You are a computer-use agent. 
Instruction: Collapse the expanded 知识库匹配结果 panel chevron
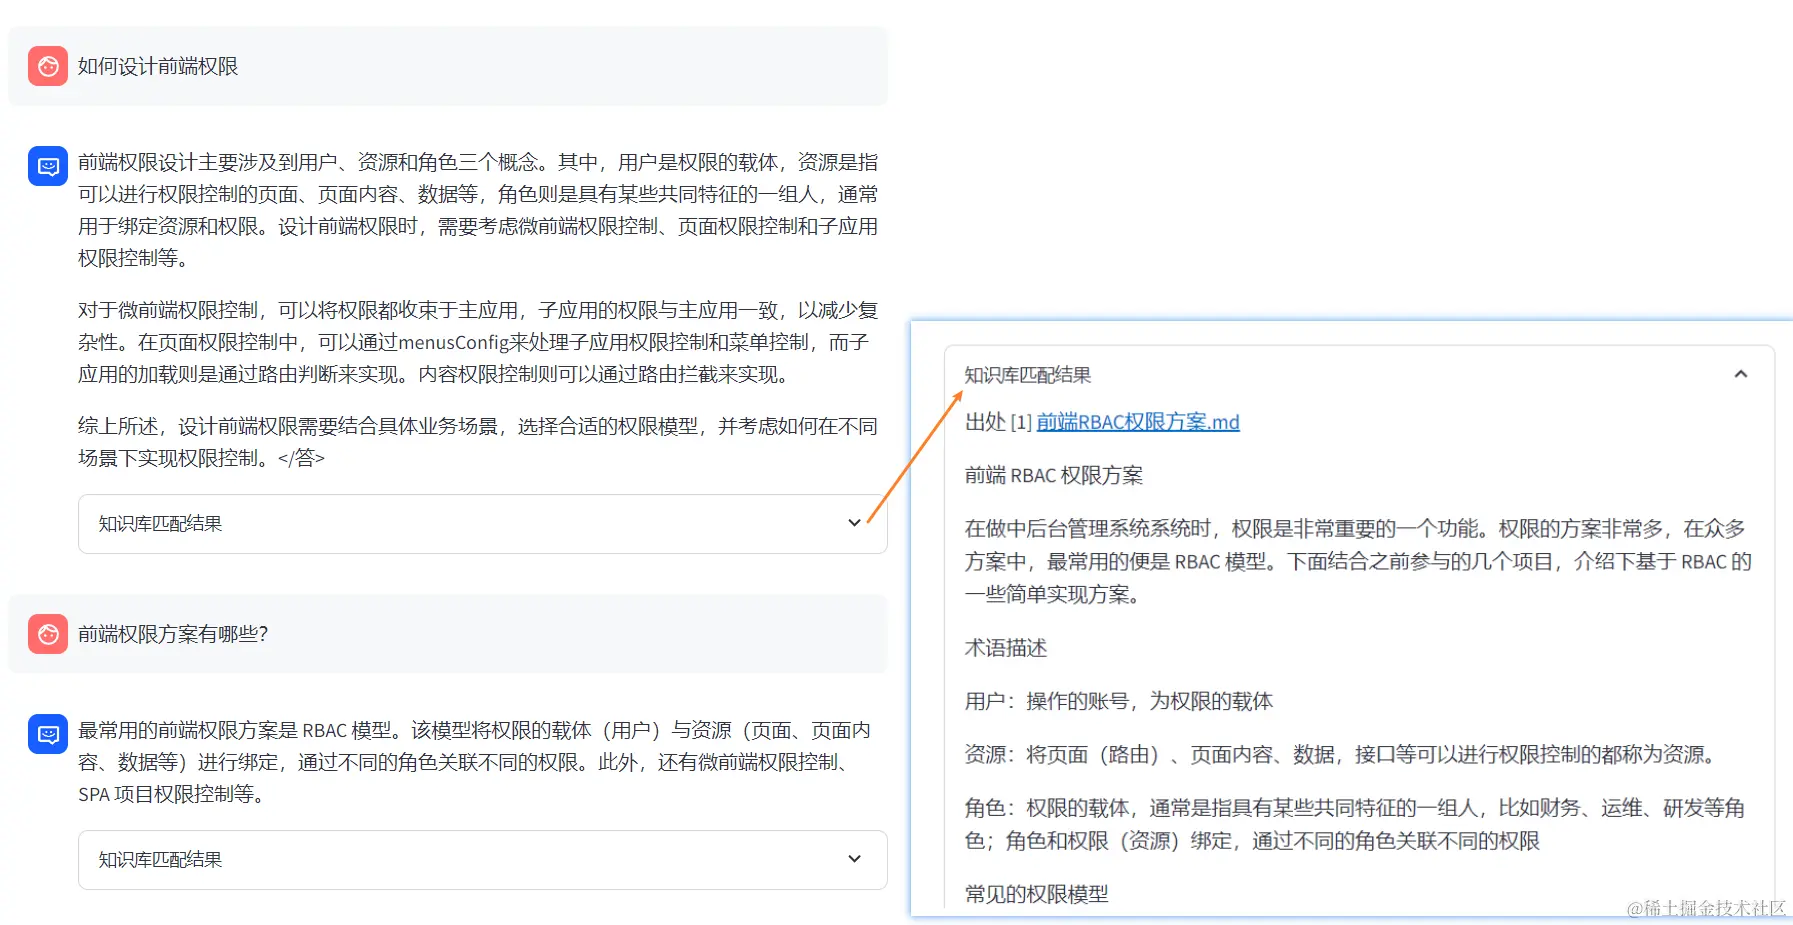click(x=1740, y=374)
